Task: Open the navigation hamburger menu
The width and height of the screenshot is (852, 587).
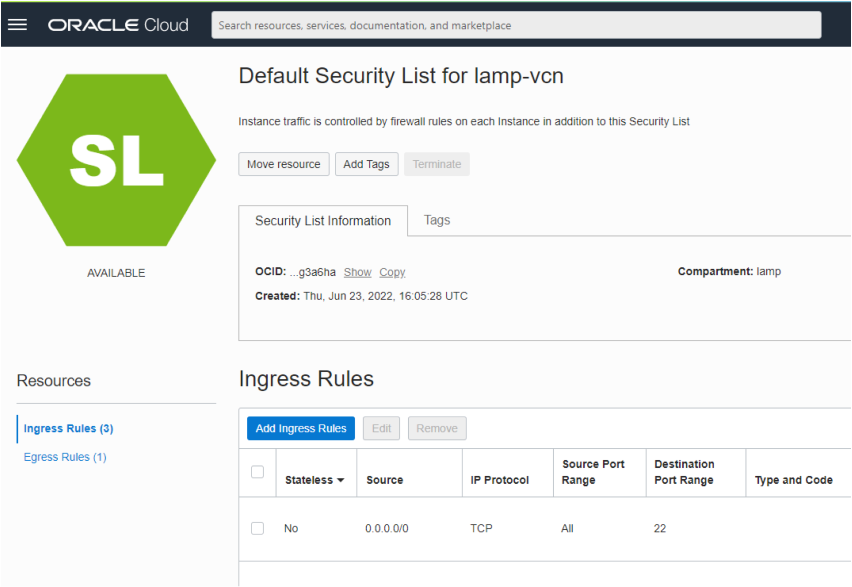Action: click(x=17, y=25)
